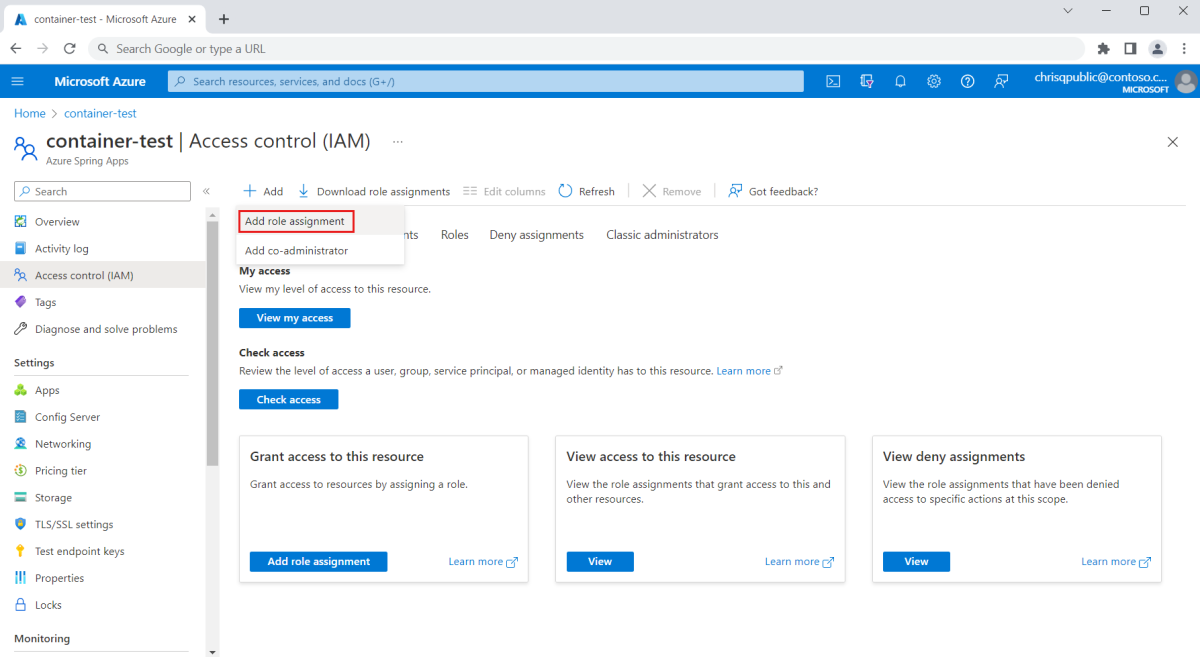
Task: Expand the portal hamburger menu
Action: click(17, 81)
